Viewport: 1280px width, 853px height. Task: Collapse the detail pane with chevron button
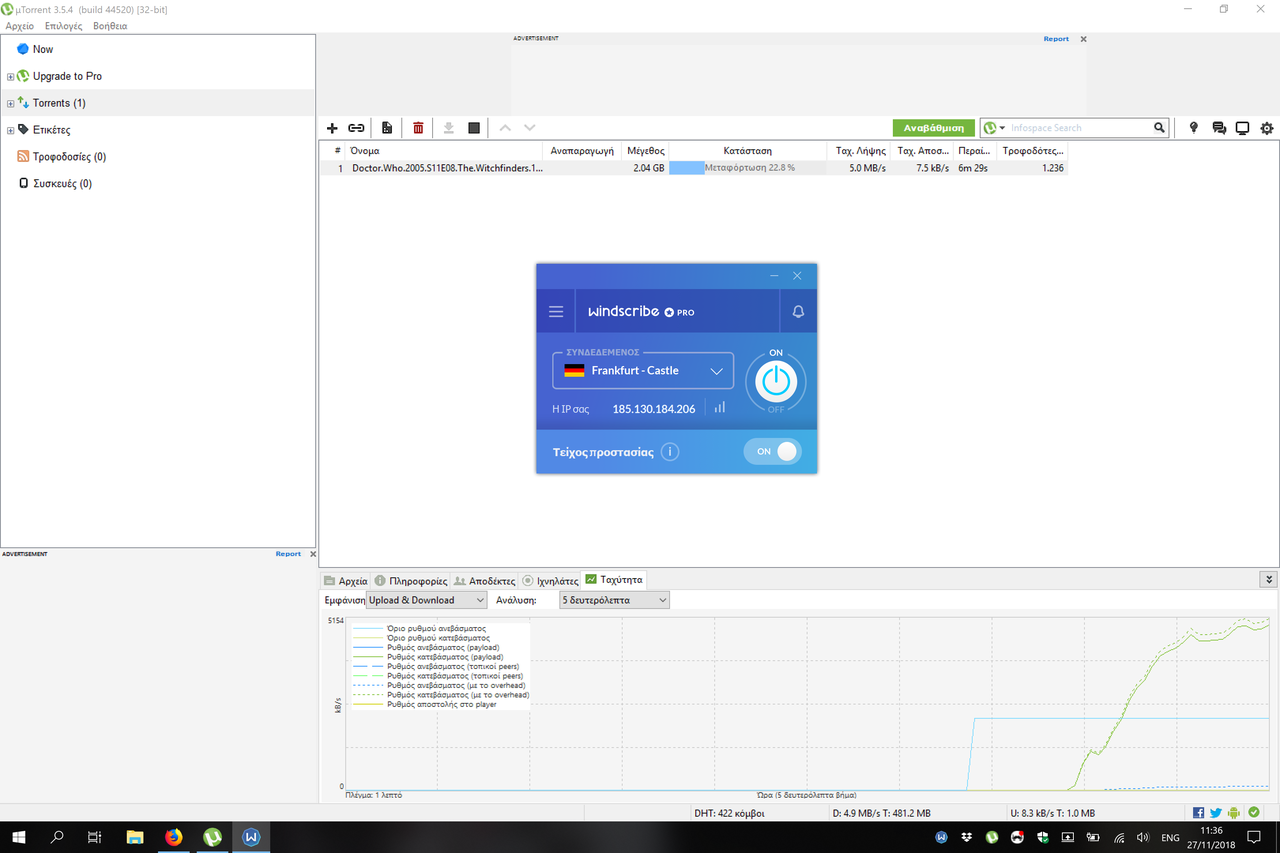[x=1269, y=579]
